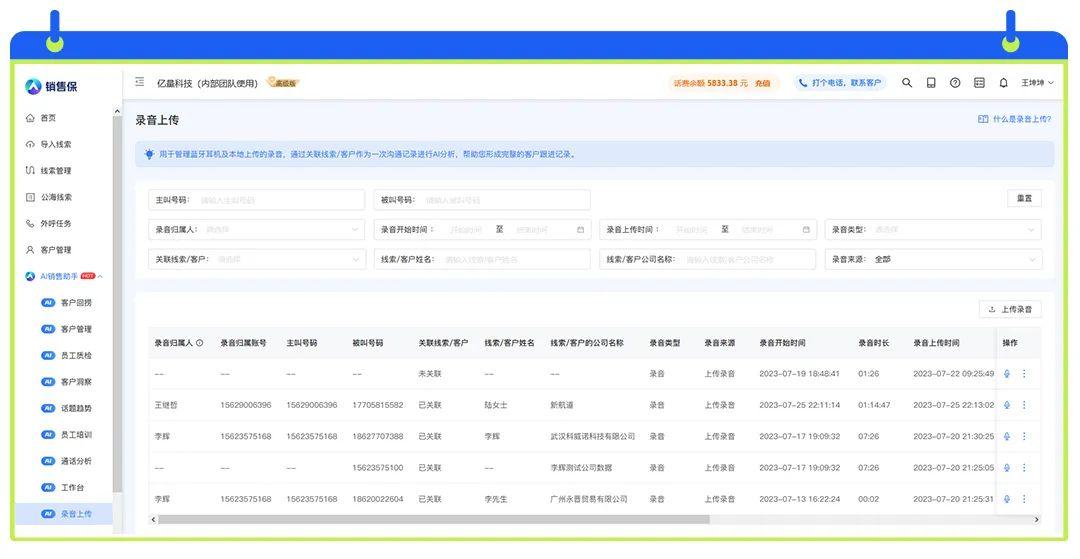The width and height of the screenshot is (1080, 559).
Task: Click the 录音开始时间 start date field
Action: 466,229
